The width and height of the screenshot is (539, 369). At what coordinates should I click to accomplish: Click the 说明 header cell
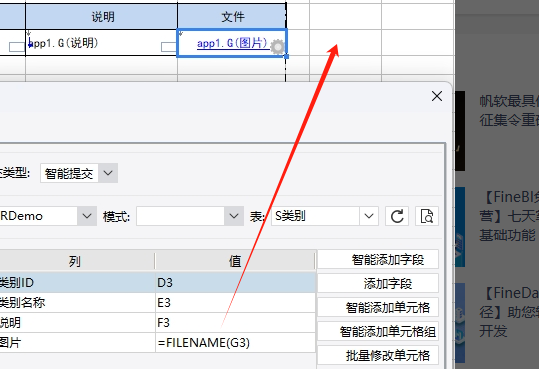[x=101, y=17]
